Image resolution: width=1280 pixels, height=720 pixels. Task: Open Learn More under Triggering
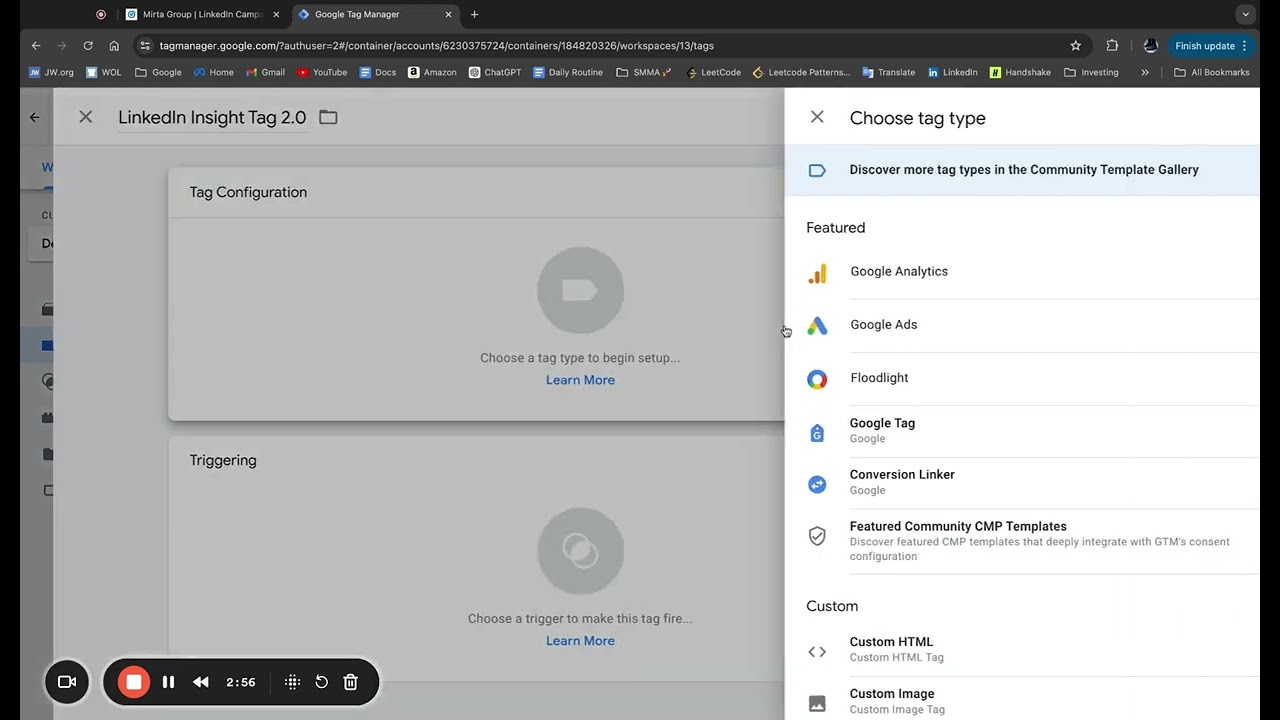[x=580, y=641]
